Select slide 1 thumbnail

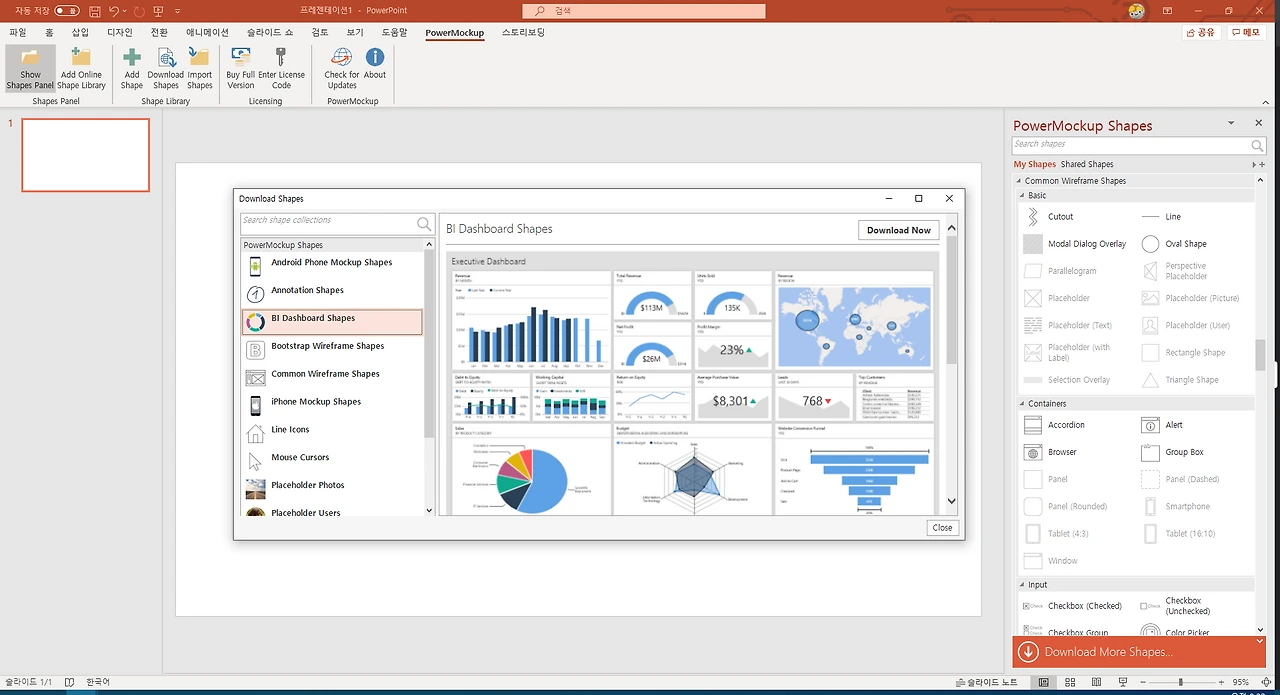tap(85, 155)
